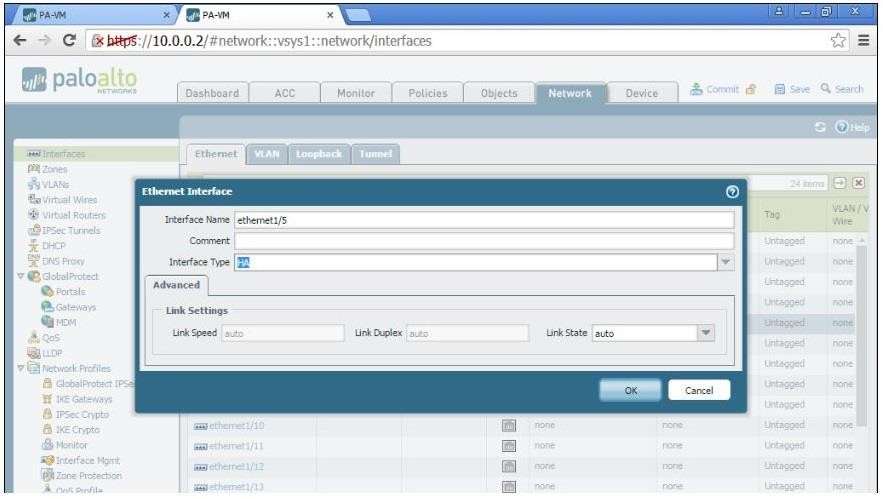Click the browser bookmark star icon
Viewport: 883px width, 499px height.
tap(843, 39)
